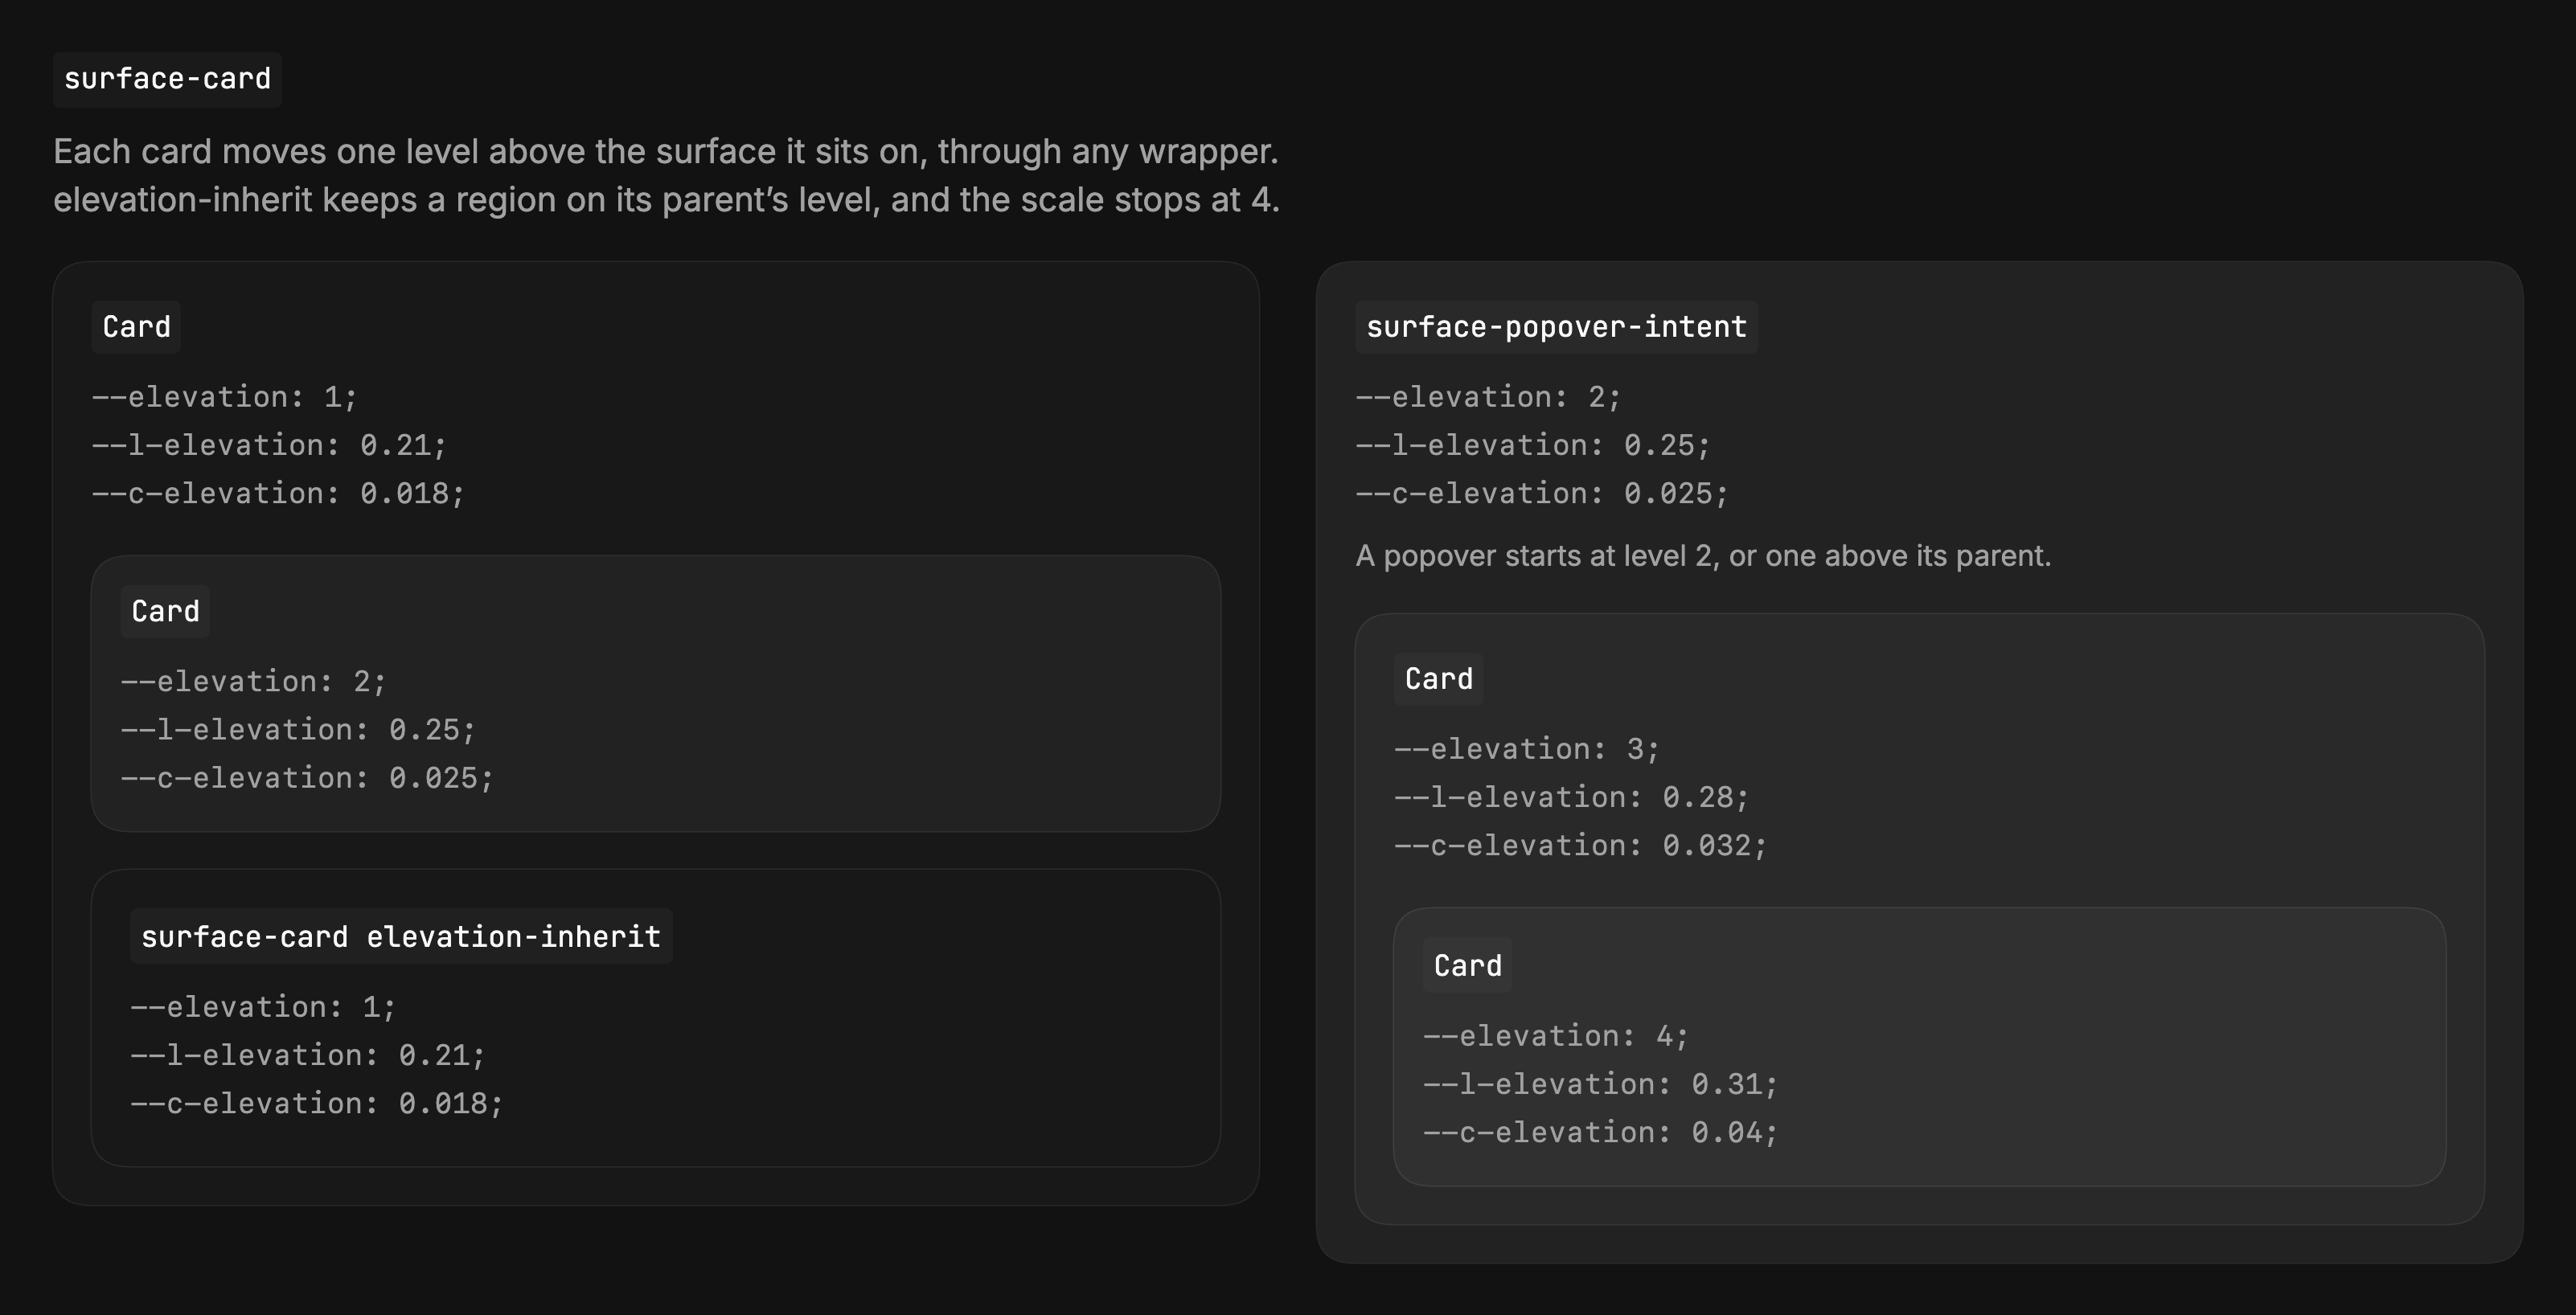Select the sentence starting "Each card moves one level"
Image resolution: width=2576 pixels, height=1315 pixels.
click(666, 152)
